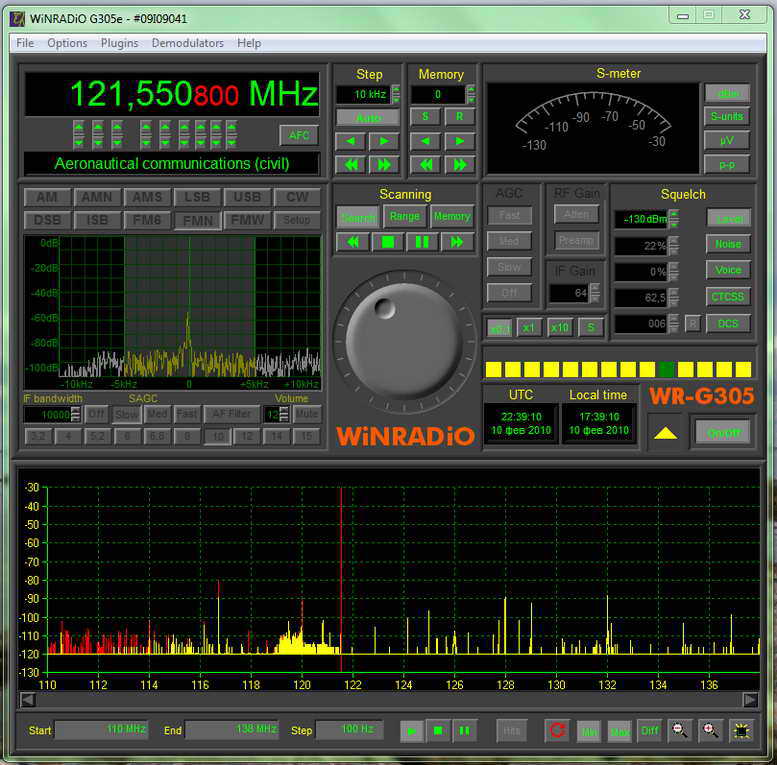
Task: Start the spectrum sweep with play button
Action: [412, 731]
